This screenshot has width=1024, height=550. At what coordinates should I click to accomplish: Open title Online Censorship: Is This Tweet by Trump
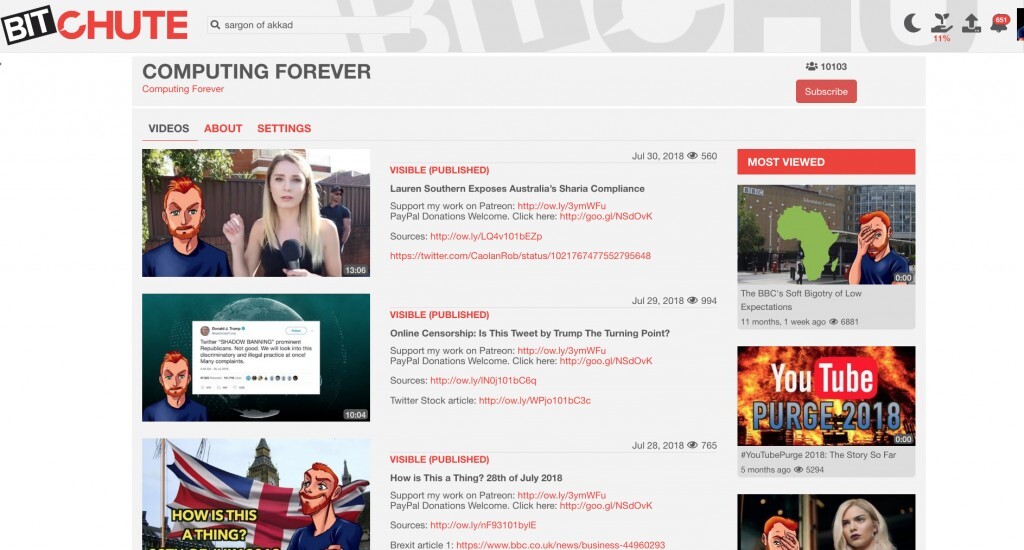coord(530,333)
